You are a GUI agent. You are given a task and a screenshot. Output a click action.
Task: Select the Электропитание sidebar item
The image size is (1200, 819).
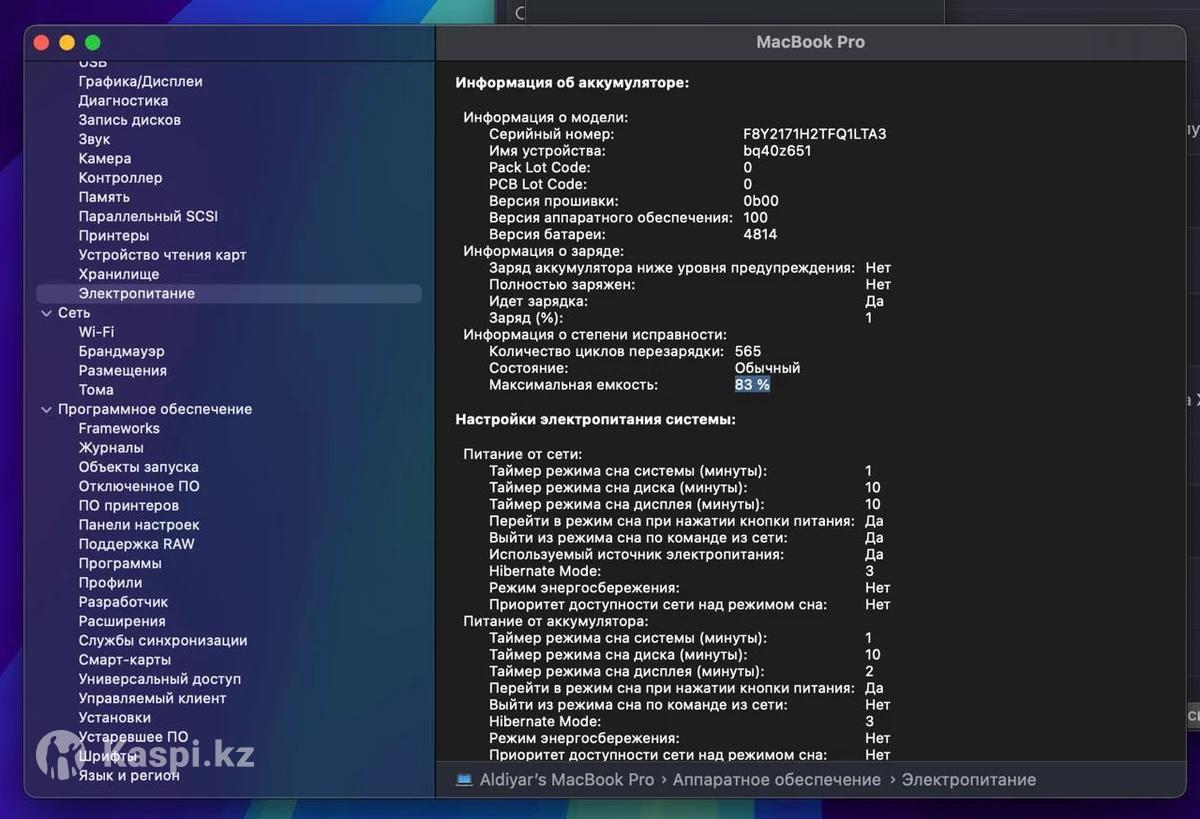[x=137, y=294]
